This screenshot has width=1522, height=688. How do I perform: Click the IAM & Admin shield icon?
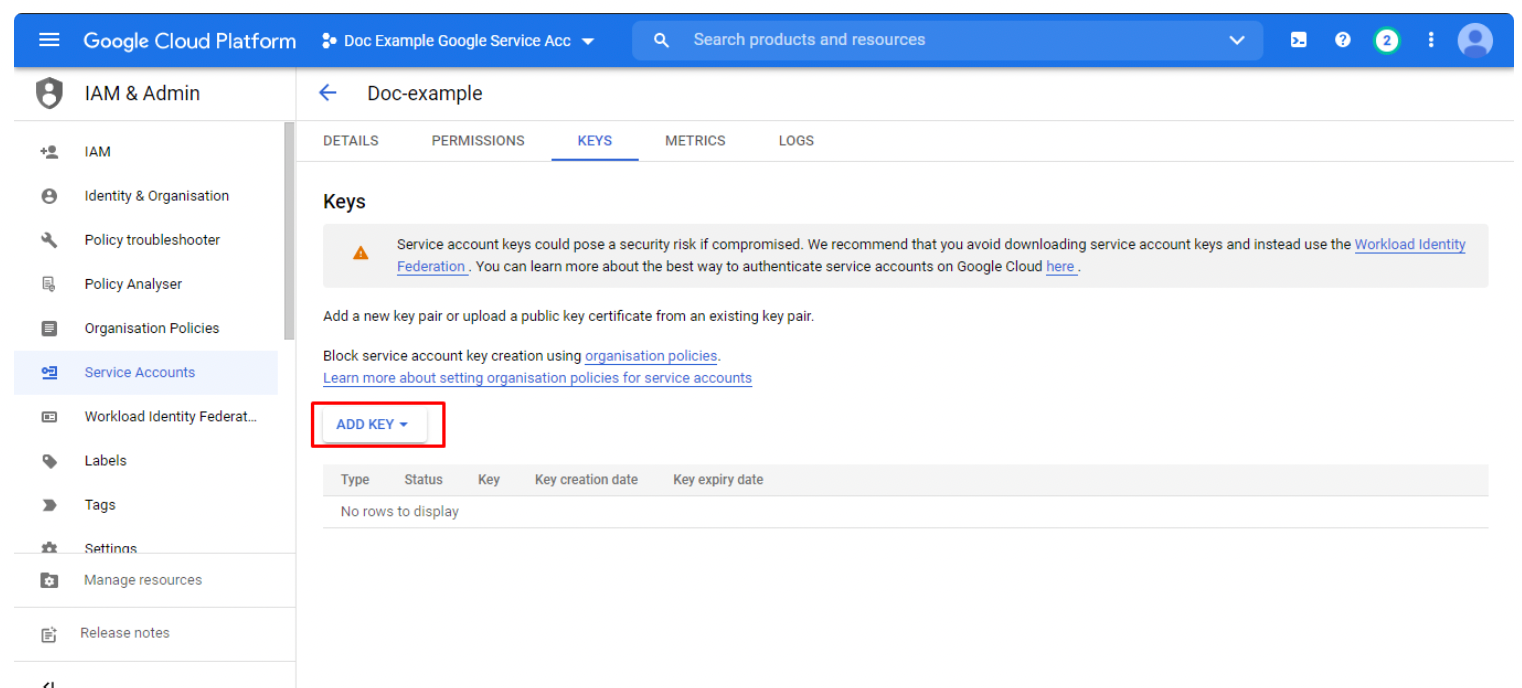pos(48,94)
